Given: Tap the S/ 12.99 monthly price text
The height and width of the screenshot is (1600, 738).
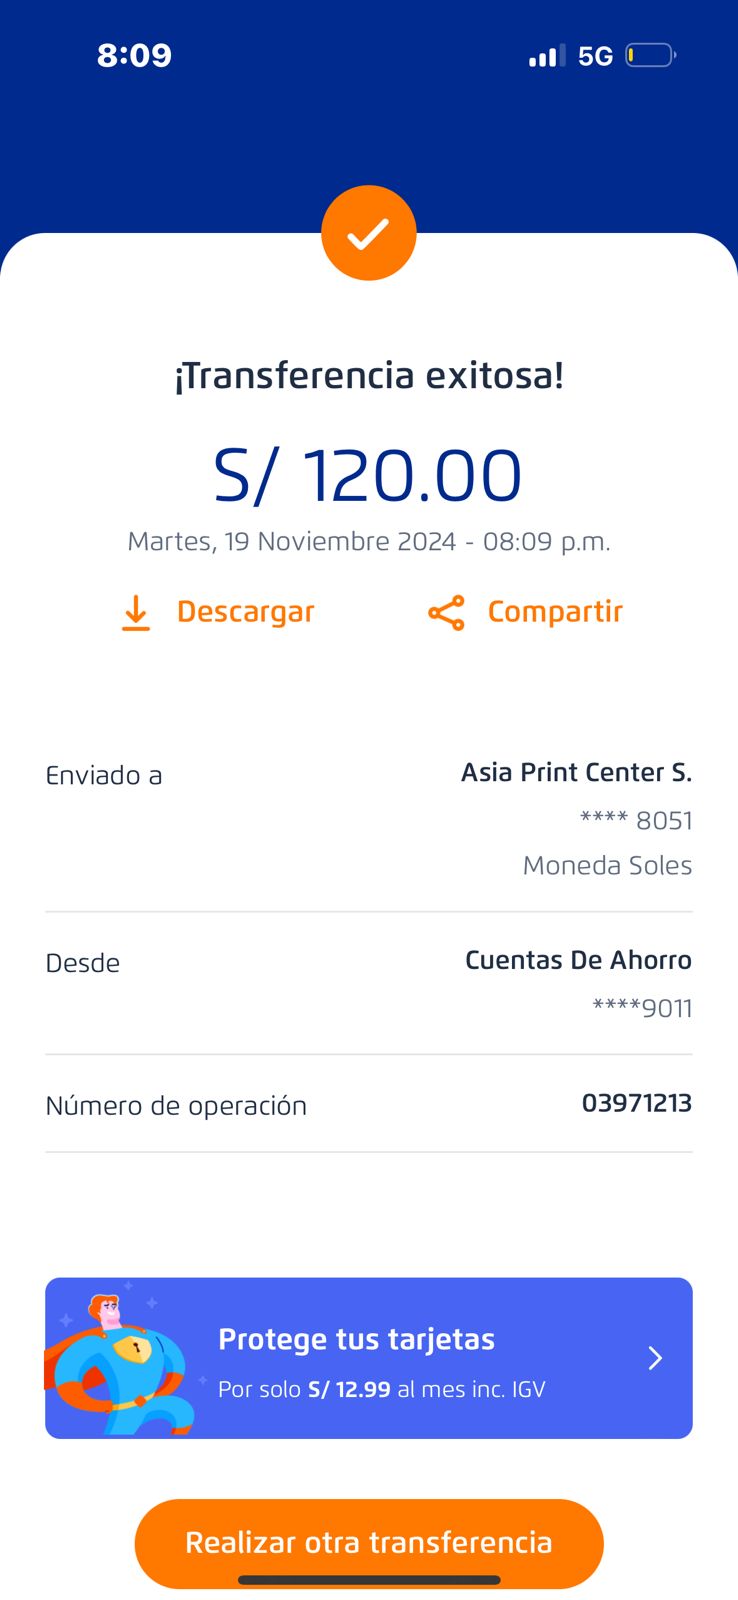Looking at the screenshot, I should pyautogui.click(x=349, y=1389).
